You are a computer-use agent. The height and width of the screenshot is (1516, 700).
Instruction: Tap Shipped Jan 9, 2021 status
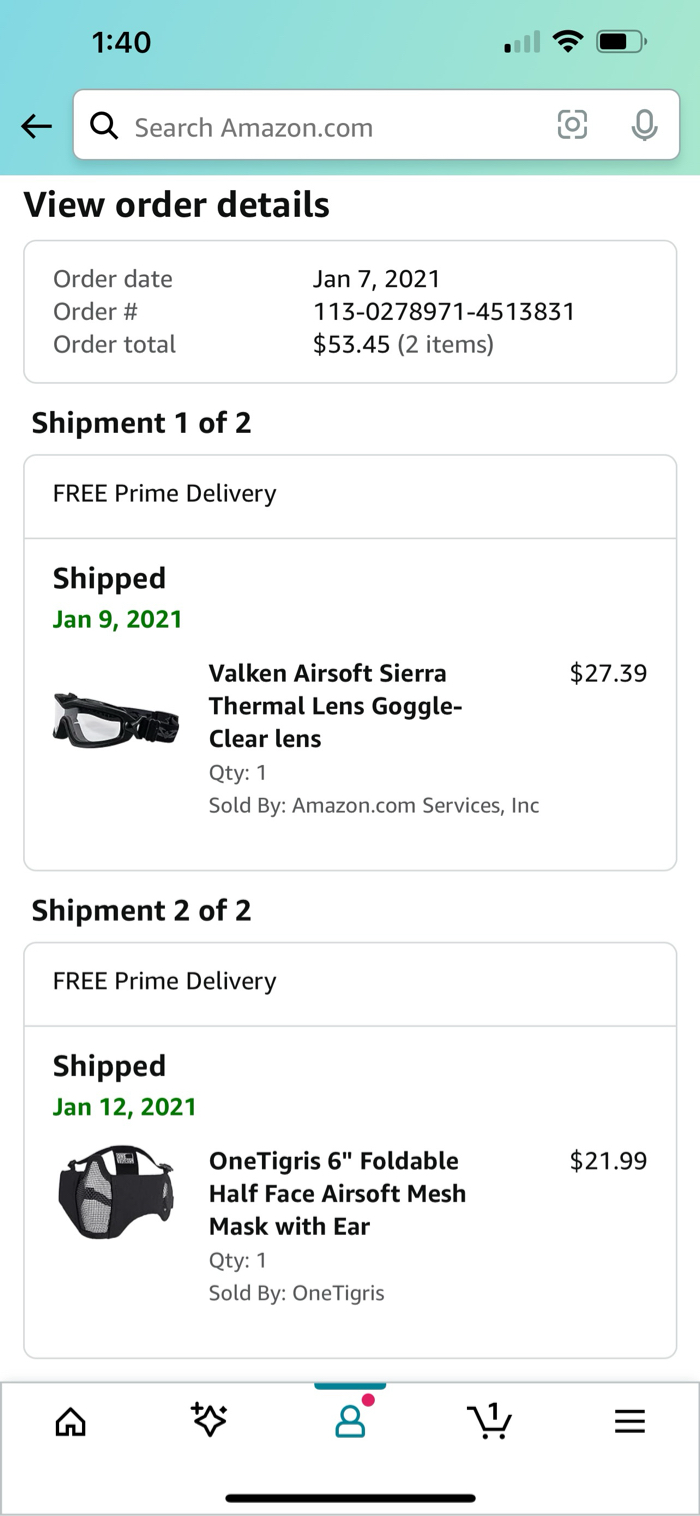(x=117, y=598)
